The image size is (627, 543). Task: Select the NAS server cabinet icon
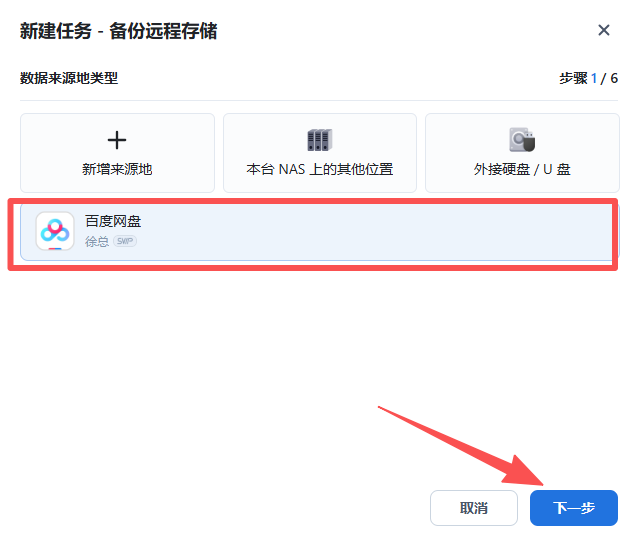point(319,140)
